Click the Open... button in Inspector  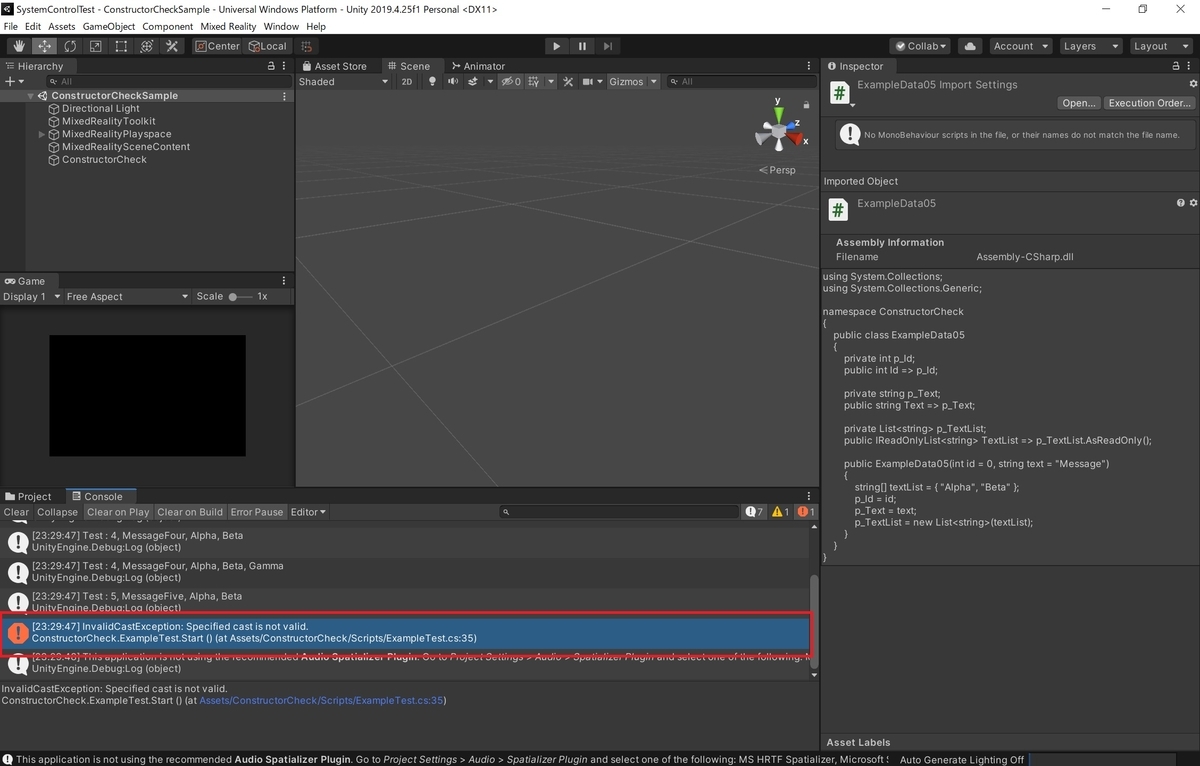pos(1079,103)
